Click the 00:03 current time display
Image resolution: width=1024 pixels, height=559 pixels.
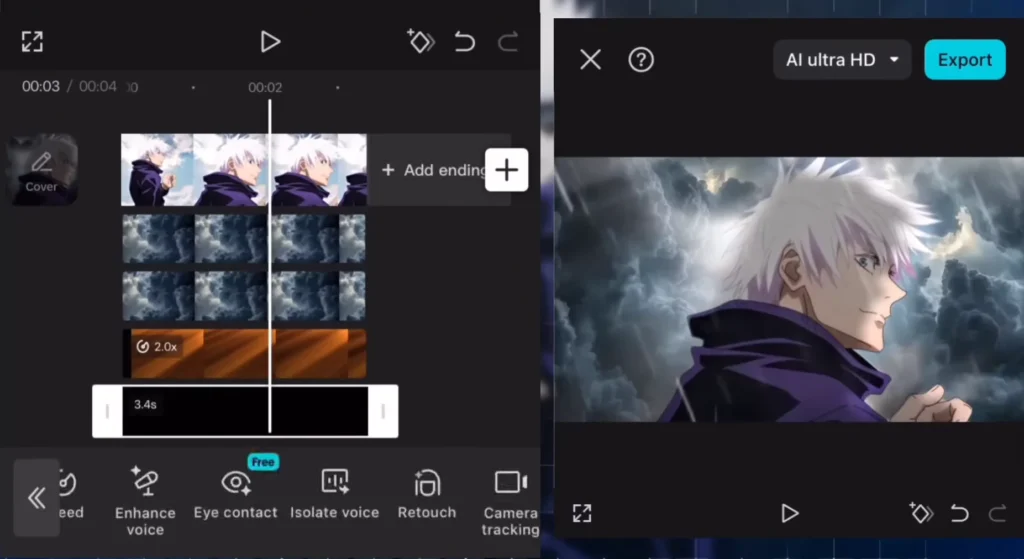[x=40, y=87]
